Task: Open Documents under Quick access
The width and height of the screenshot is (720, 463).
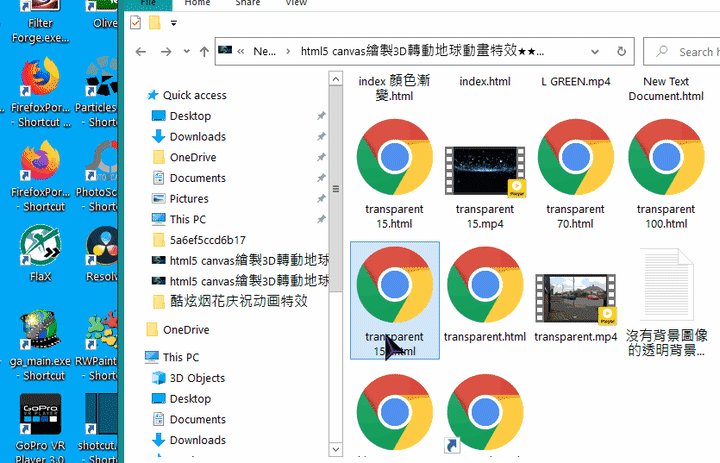Action: tap(197, 178)
